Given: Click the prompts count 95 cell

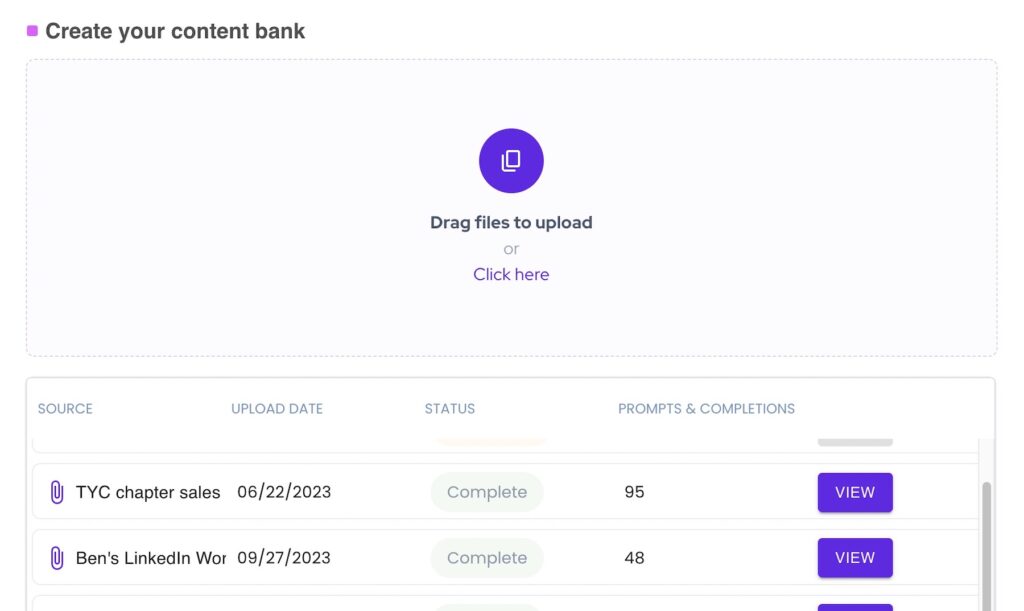Looking at the screenshot, I should [634, 492].
